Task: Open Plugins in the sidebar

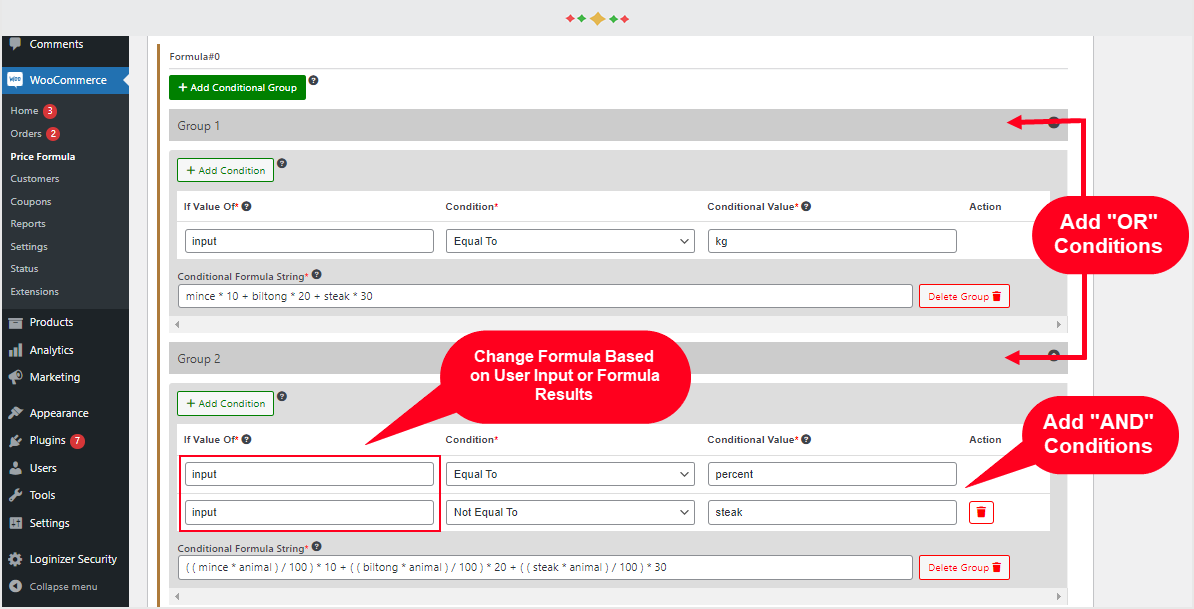Action: point(47,441)
